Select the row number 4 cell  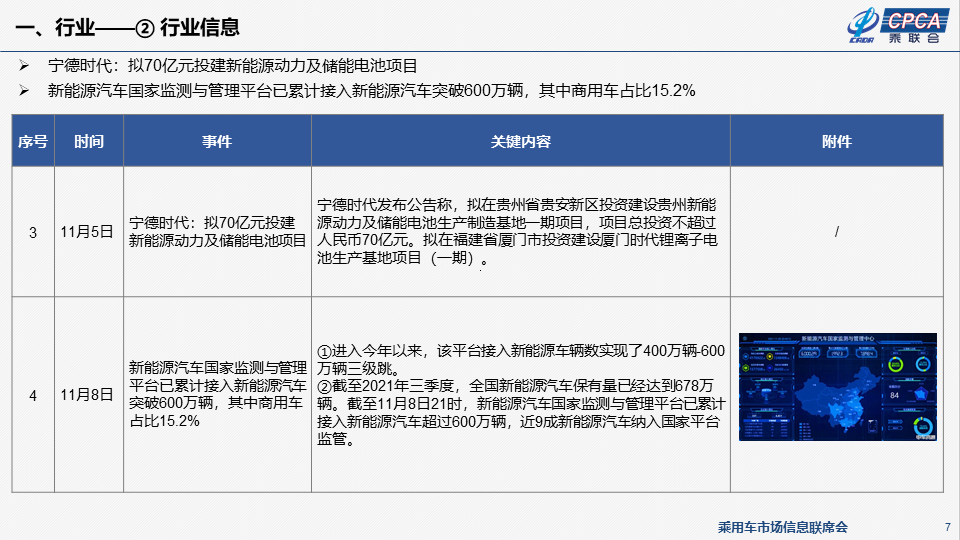[33, 395]
